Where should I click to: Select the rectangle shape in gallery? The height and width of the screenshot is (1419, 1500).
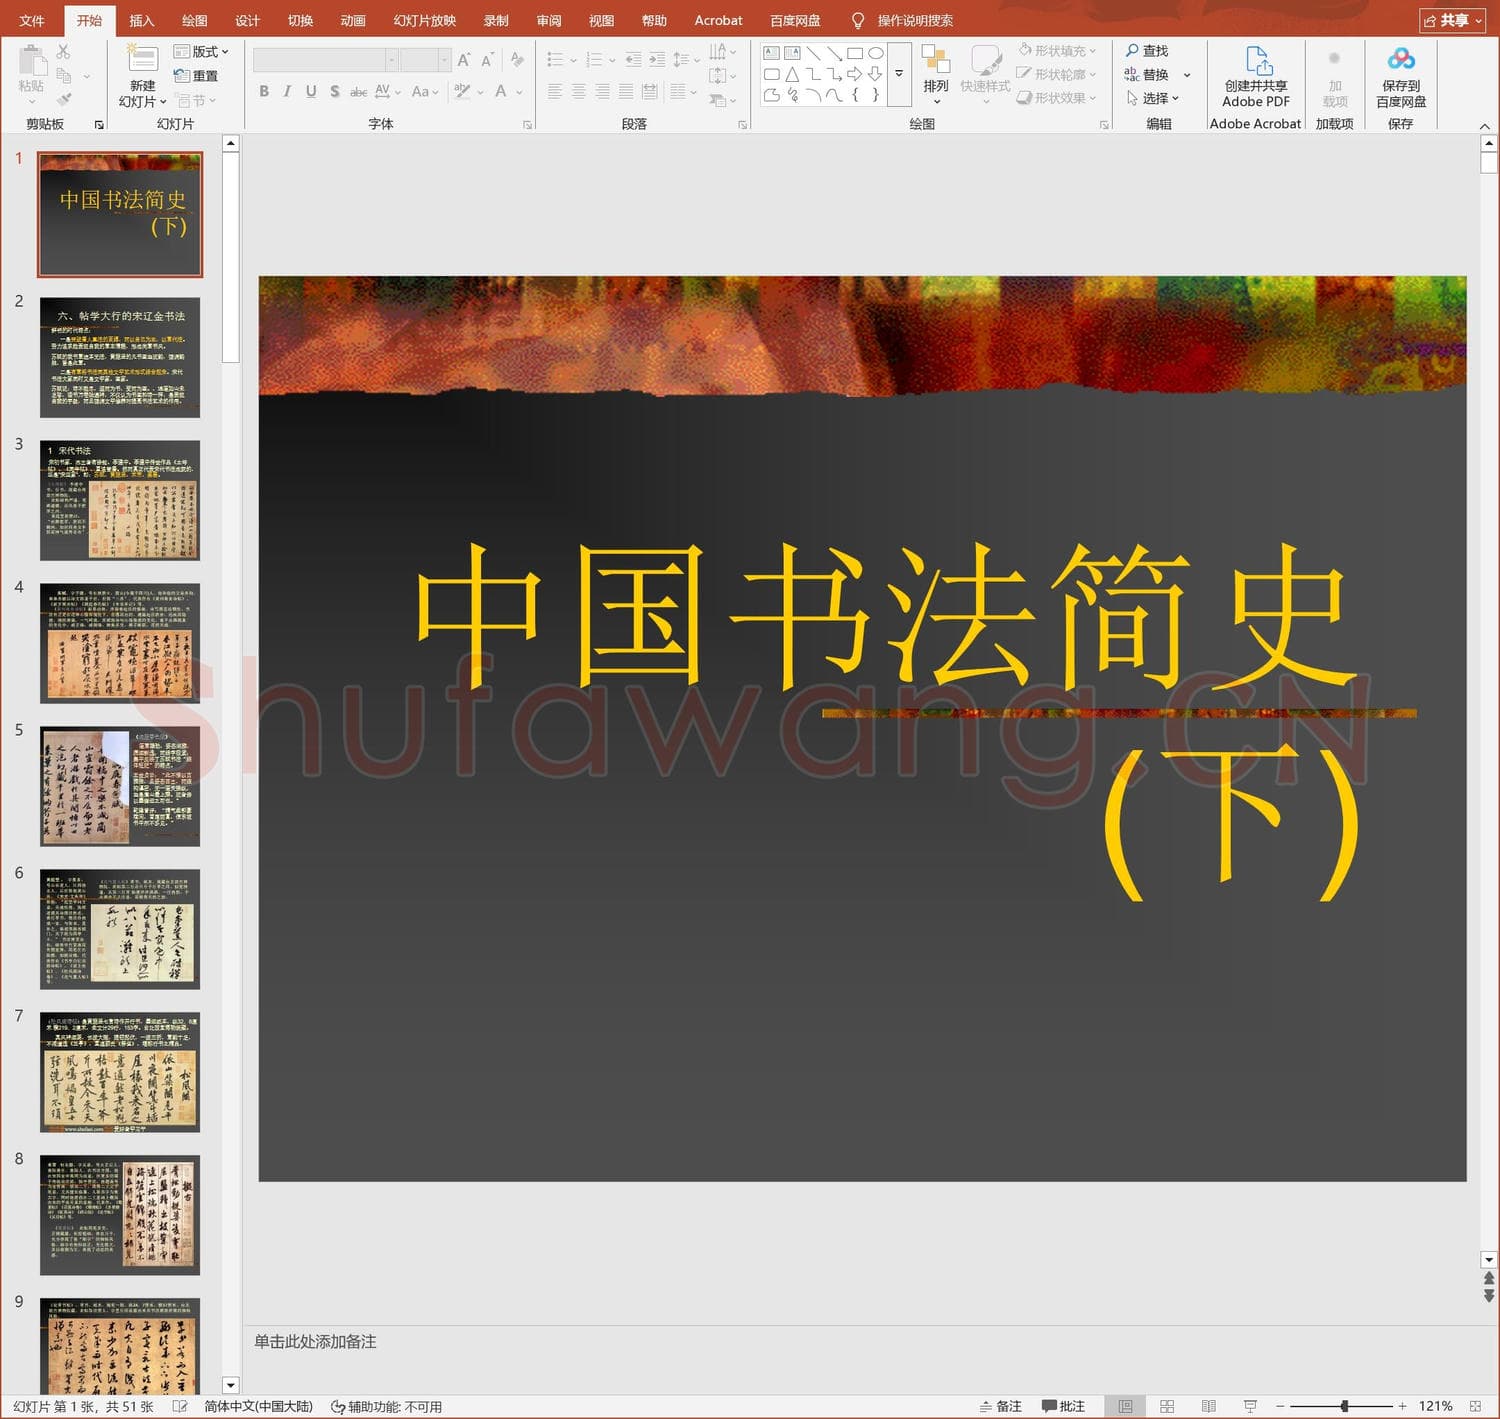coord(854,53)
